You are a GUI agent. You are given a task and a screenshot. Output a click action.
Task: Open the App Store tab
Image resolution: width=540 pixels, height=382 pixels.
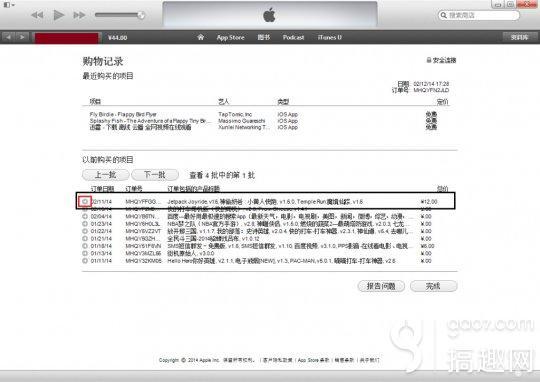230,38
